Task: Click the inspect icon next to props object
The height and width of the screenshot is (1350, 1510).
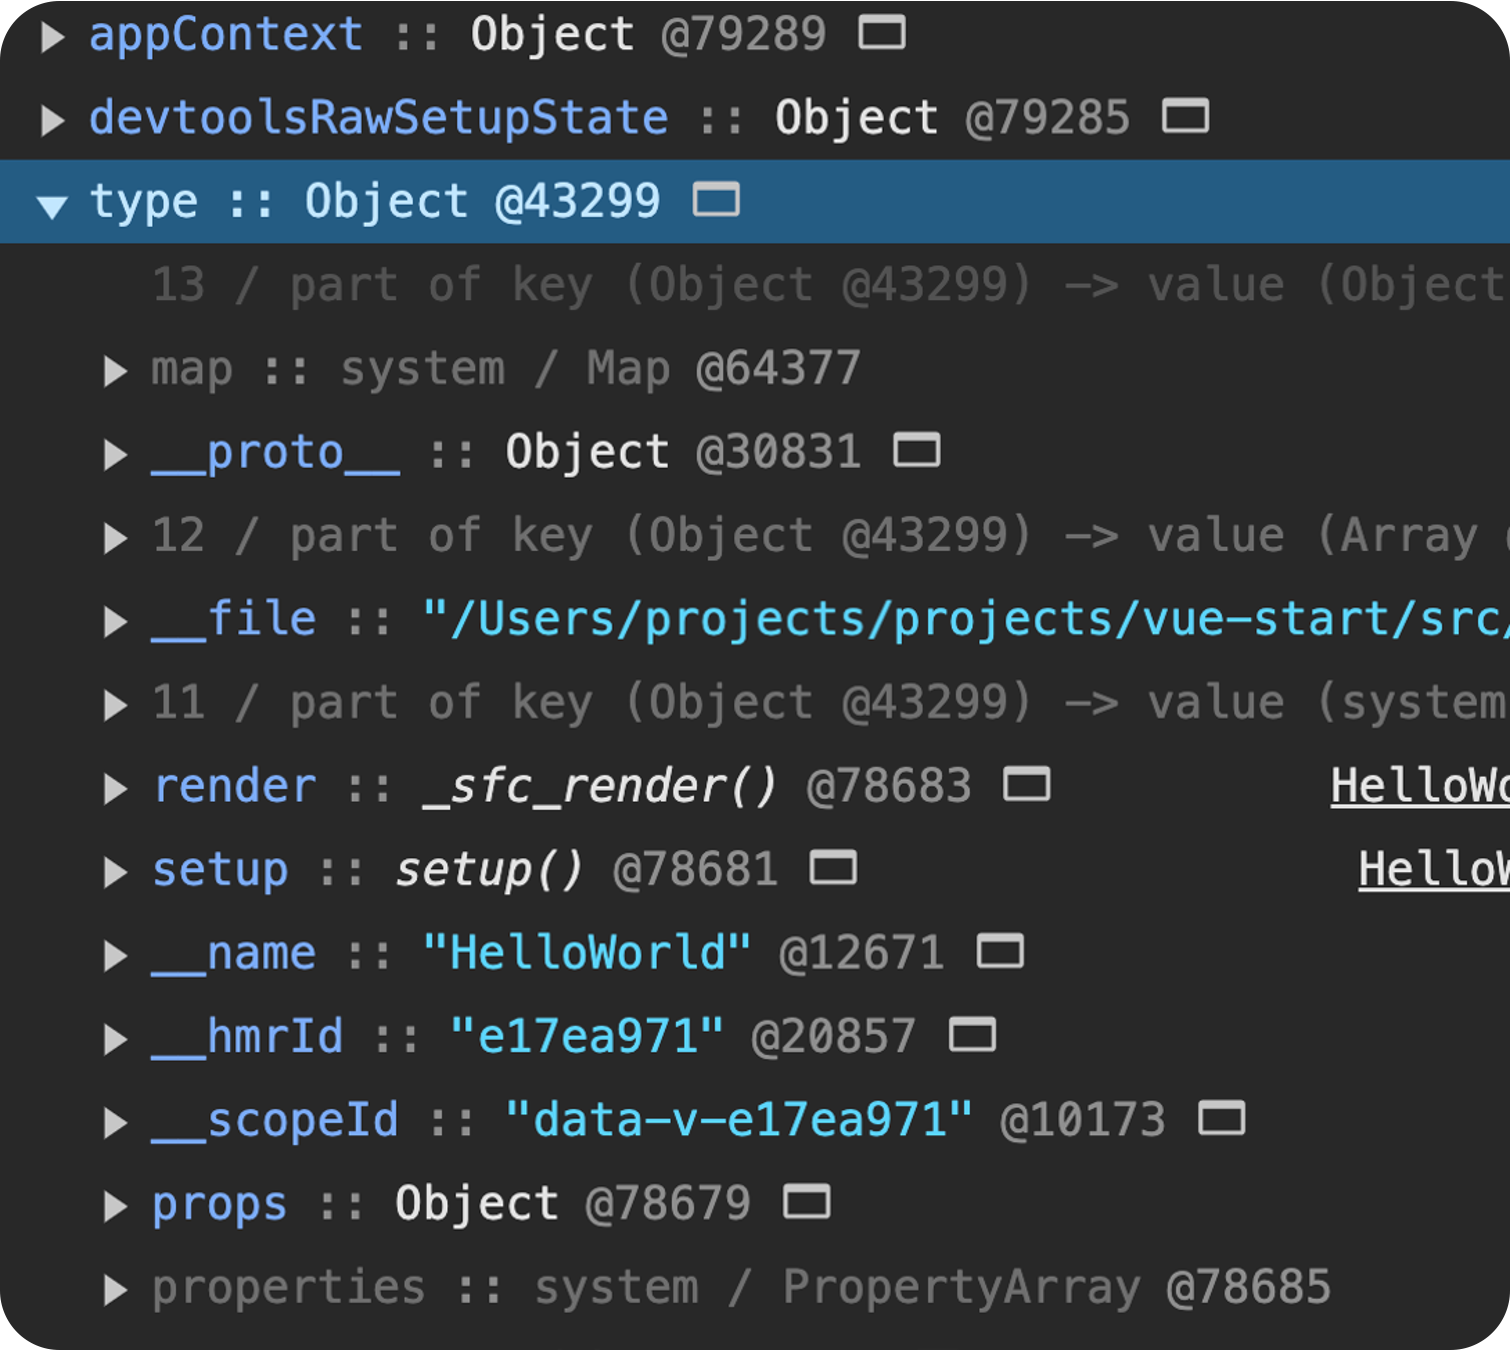Action: click(x=806, y=1203)
